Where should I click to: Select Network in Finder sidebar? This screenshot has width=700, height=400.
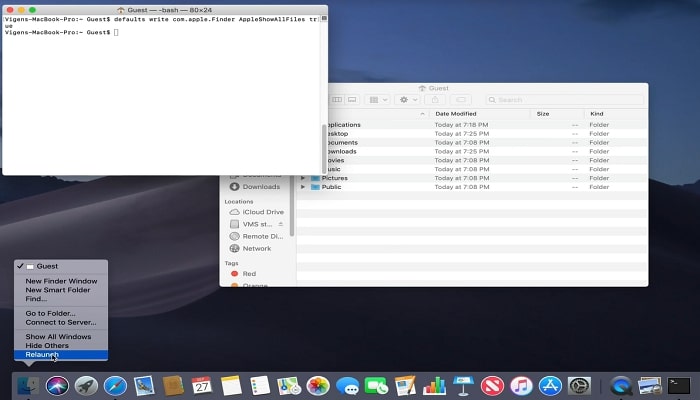tap(256, 248)
